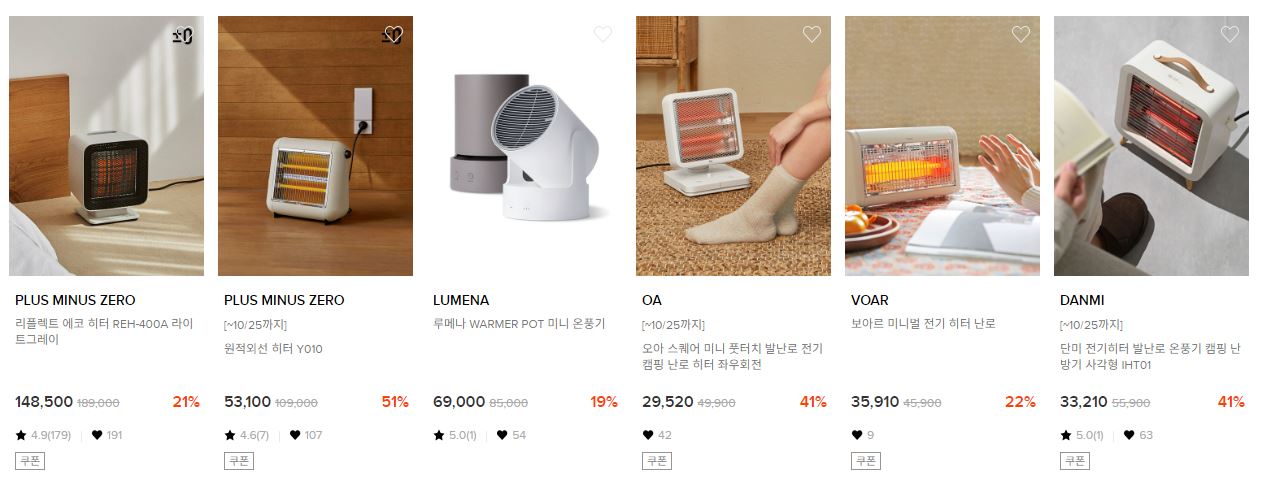
Task: Toggle wishlist heart on VOAR heater image
Action: [x=1020, y=34]
